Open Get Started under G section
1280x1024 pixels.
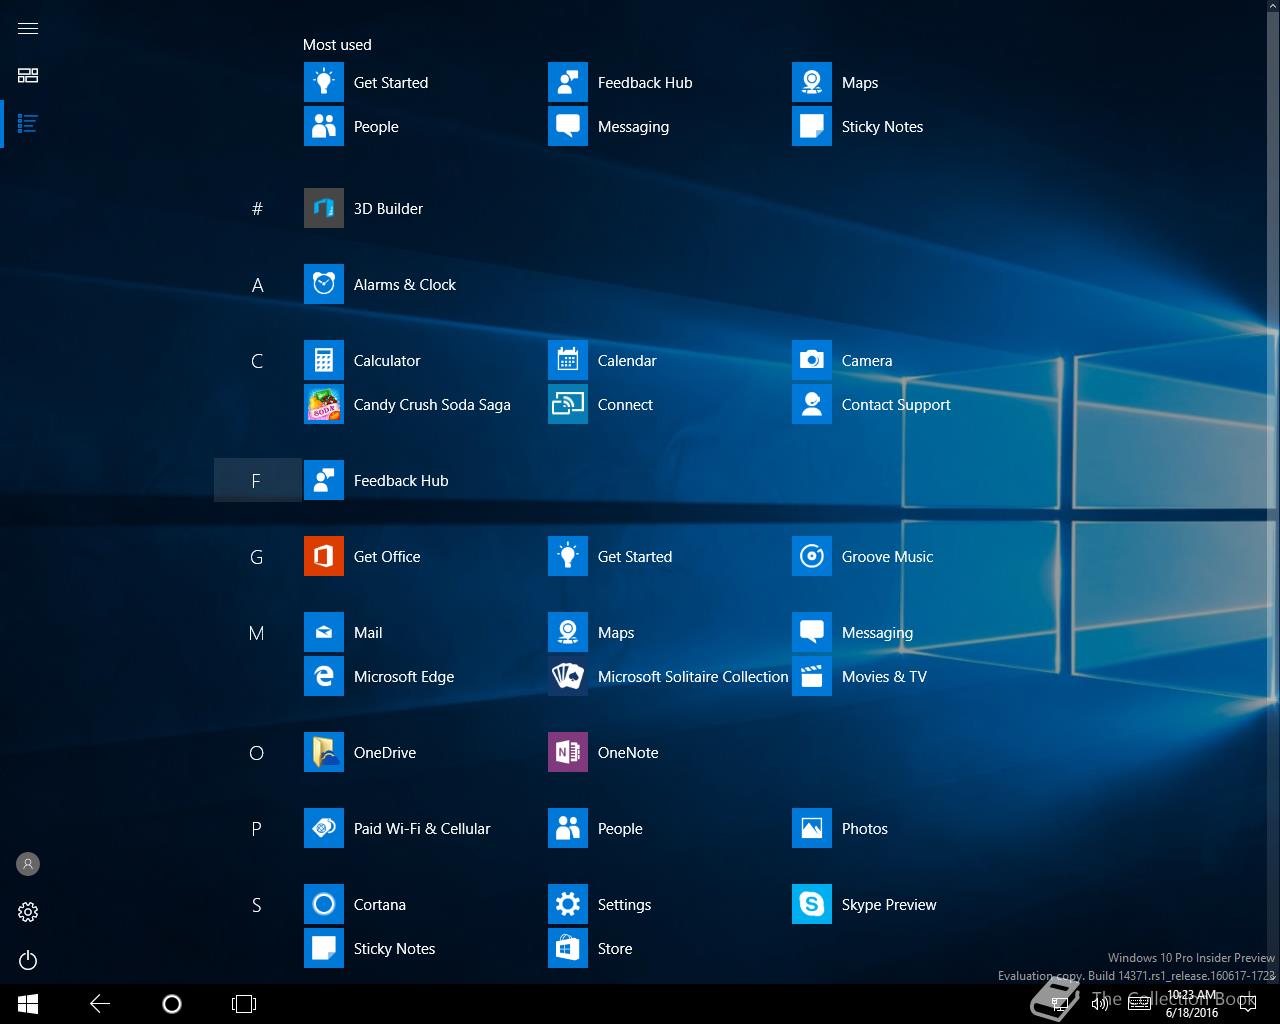pos(611,556)
